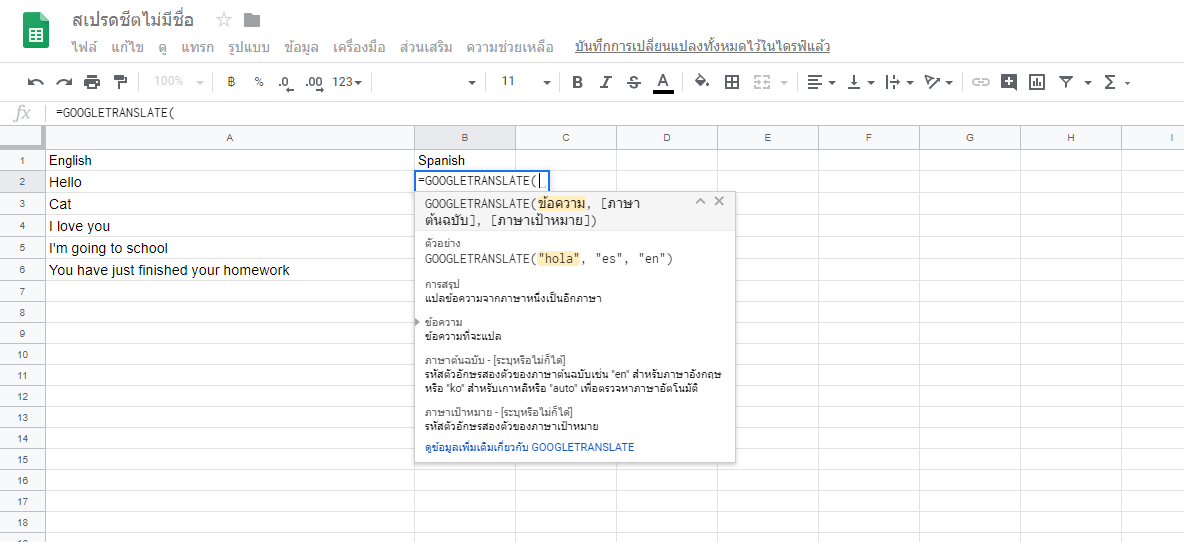Image resolution: width=1184 pixels, height=542 pixels.
Task: Toggle italic formatting
Action: pos(605,82)
